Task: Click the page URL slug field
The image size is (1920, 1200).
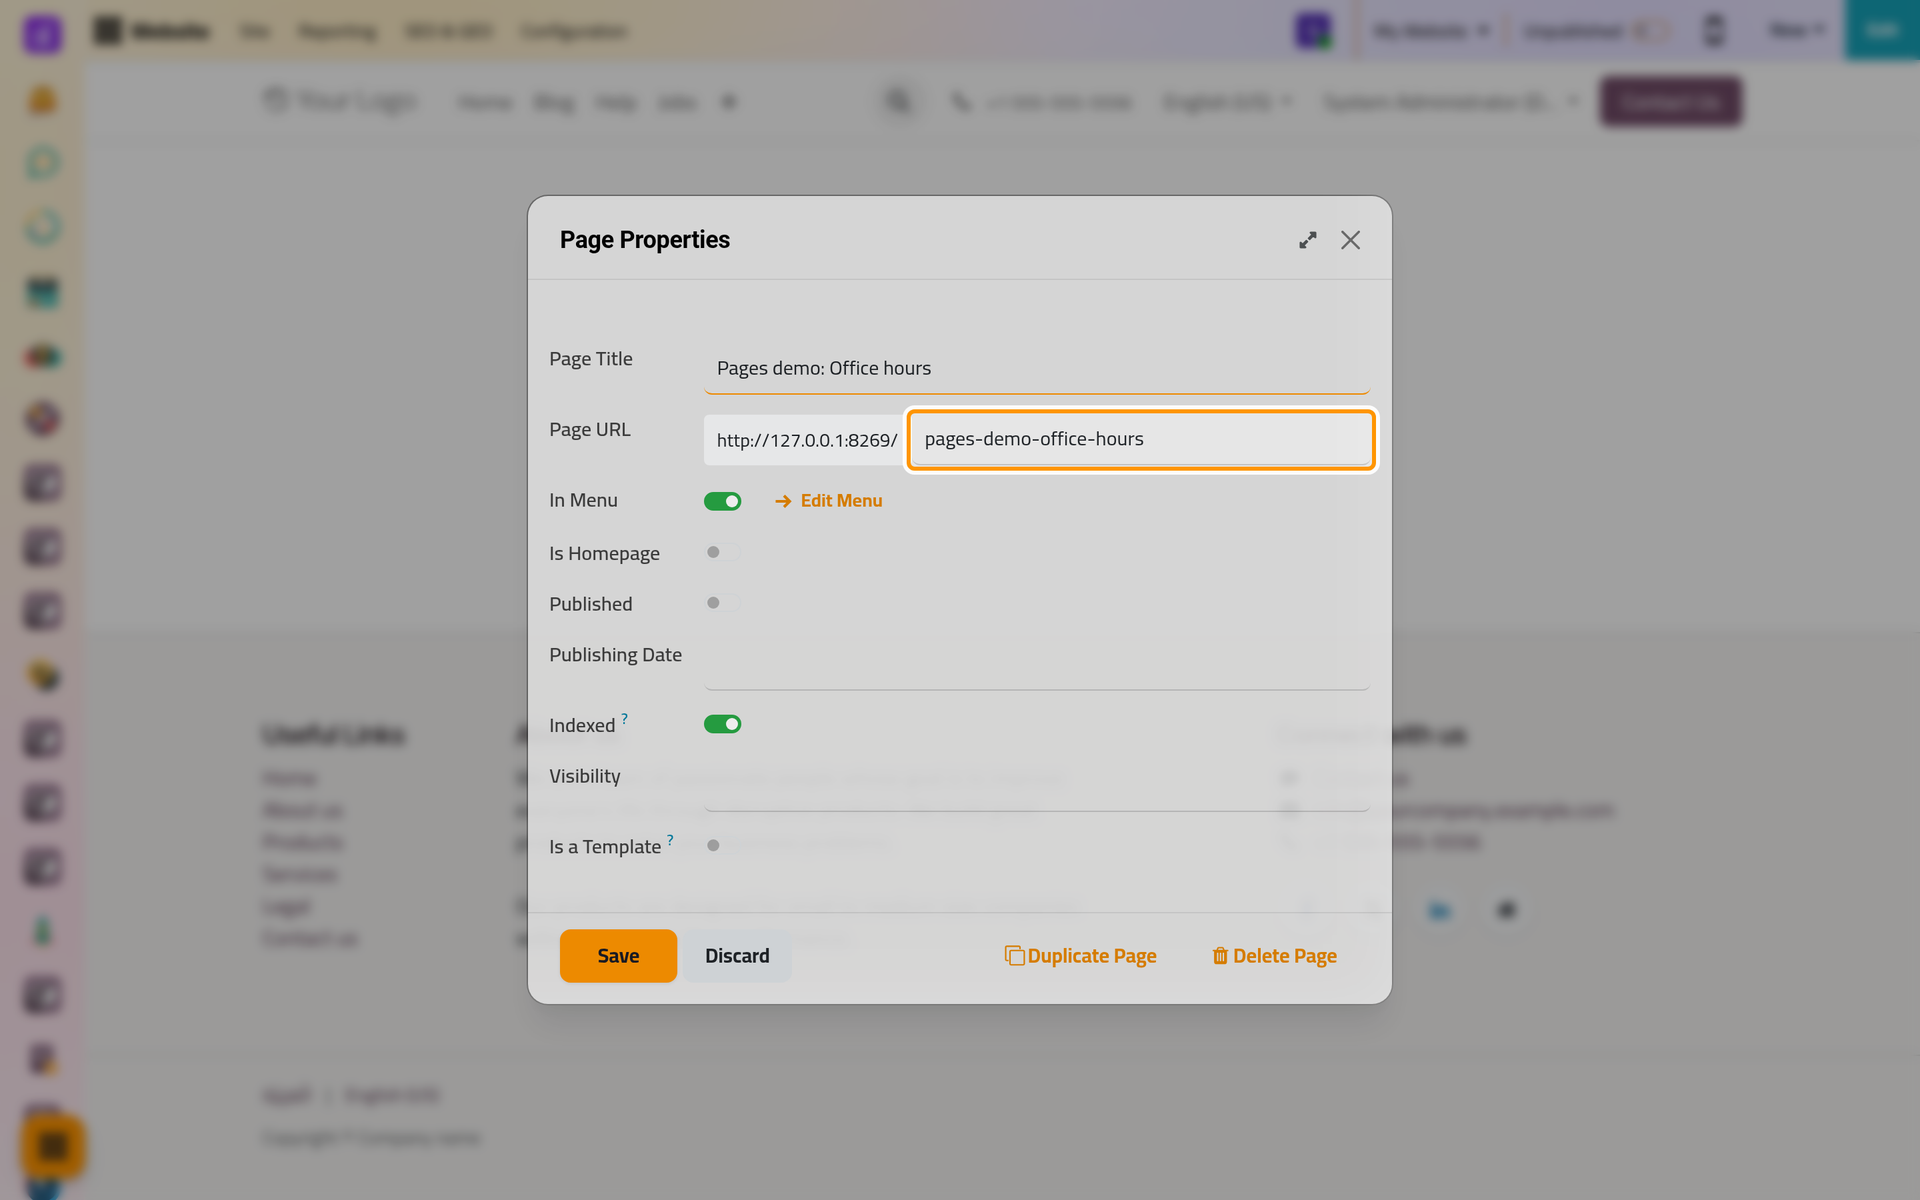Action: click(x=1141, y=439)
